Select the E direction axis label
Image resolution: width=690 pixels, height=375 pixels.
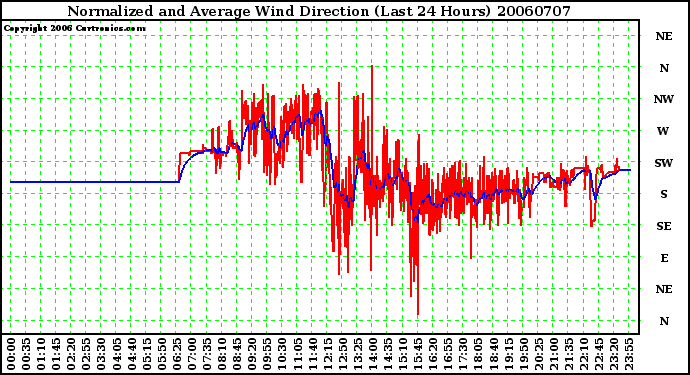click(664, 258)
